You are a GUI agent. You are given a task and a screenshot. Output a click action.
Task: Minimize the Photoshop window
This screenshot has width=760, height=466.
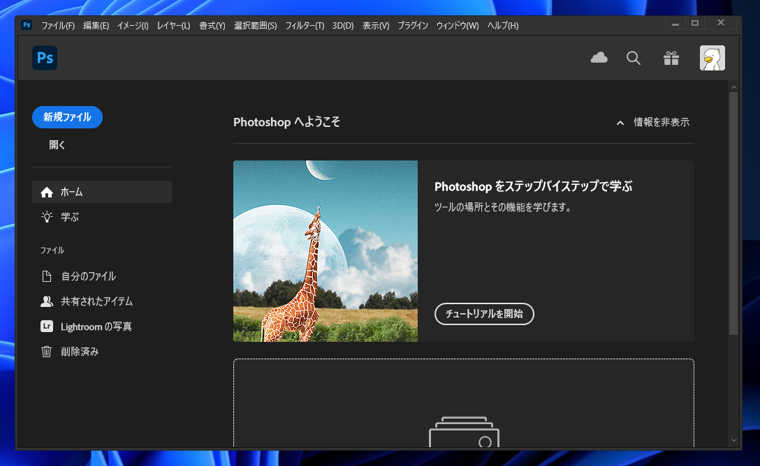click(x=675, y=23)
